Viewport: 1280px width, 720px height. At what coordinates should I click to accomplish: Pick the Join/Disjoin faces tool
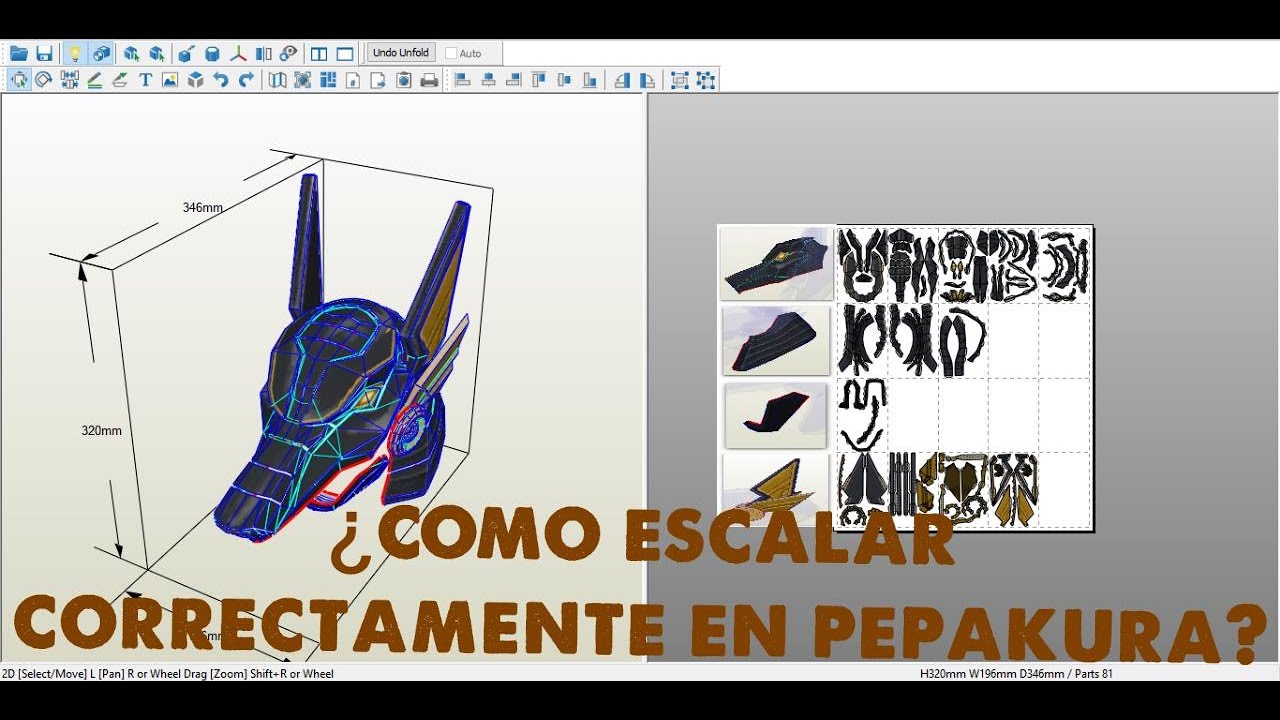pyautogui.click(x=69, y=80)
